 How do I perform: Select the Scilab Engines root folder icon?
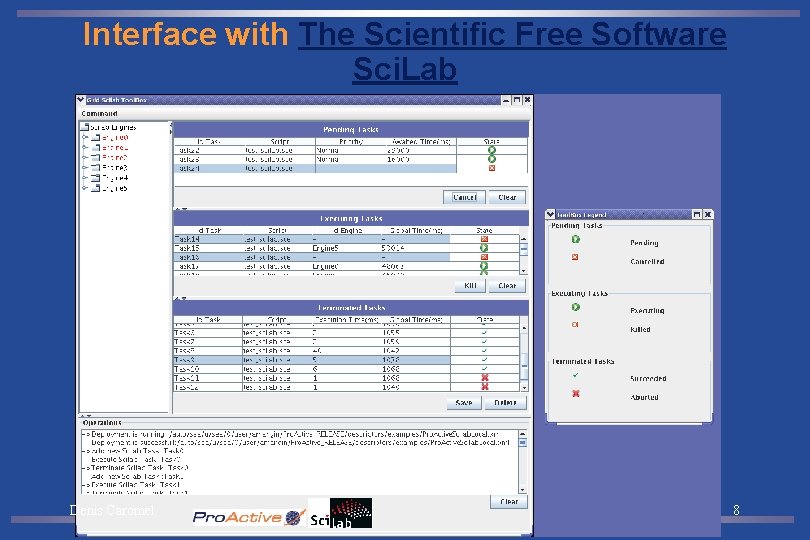point(84,127)
